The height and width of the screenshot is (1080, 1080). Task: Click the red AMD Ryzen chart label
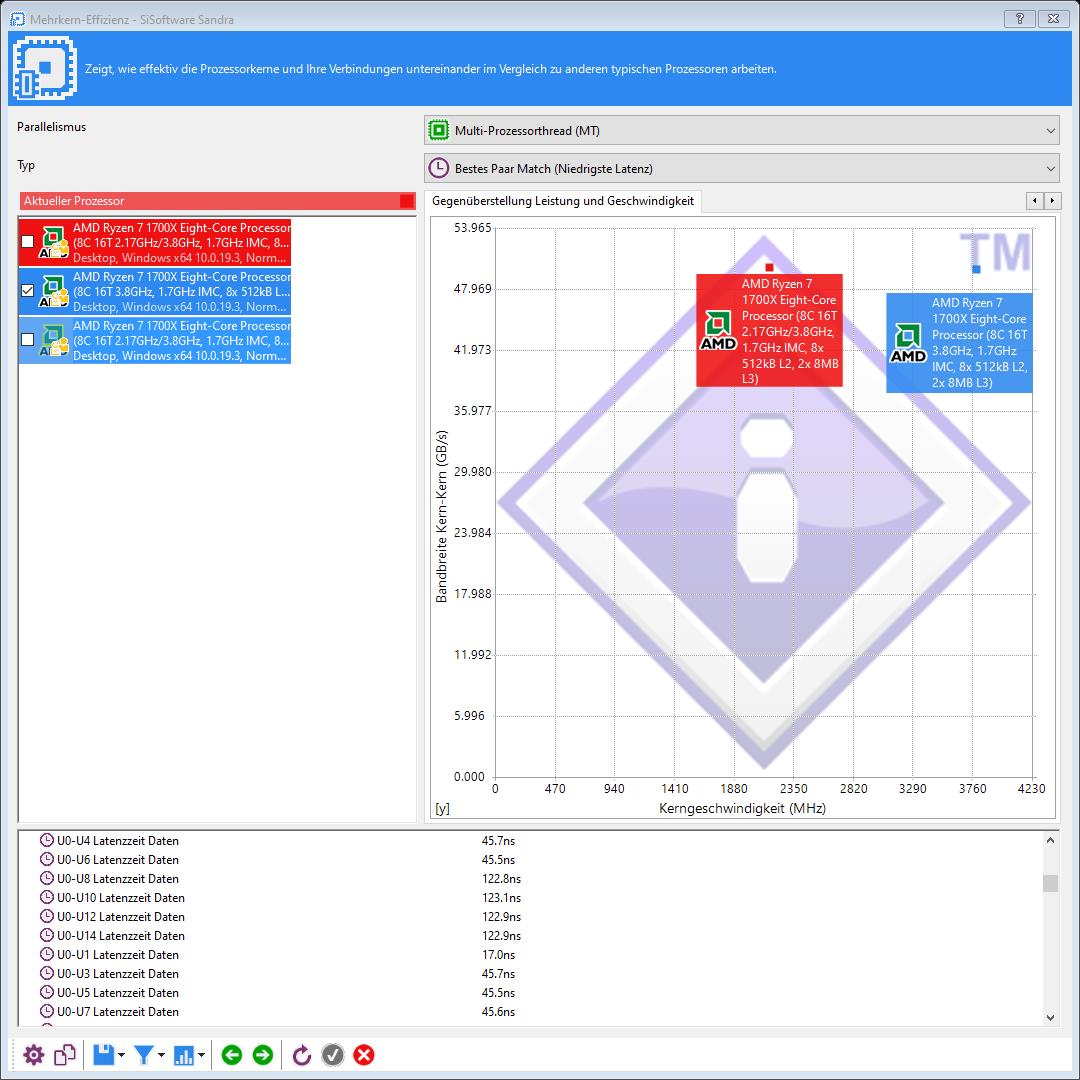tap(769, 331)
